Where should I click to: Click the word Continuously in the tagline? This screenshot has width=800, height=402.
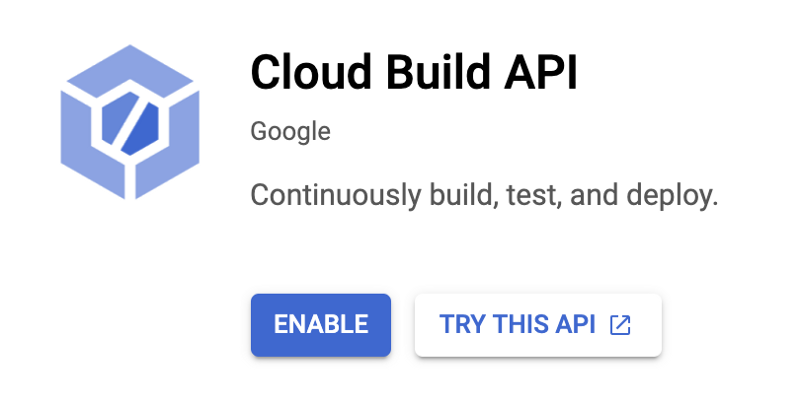[x=336, y=196]
